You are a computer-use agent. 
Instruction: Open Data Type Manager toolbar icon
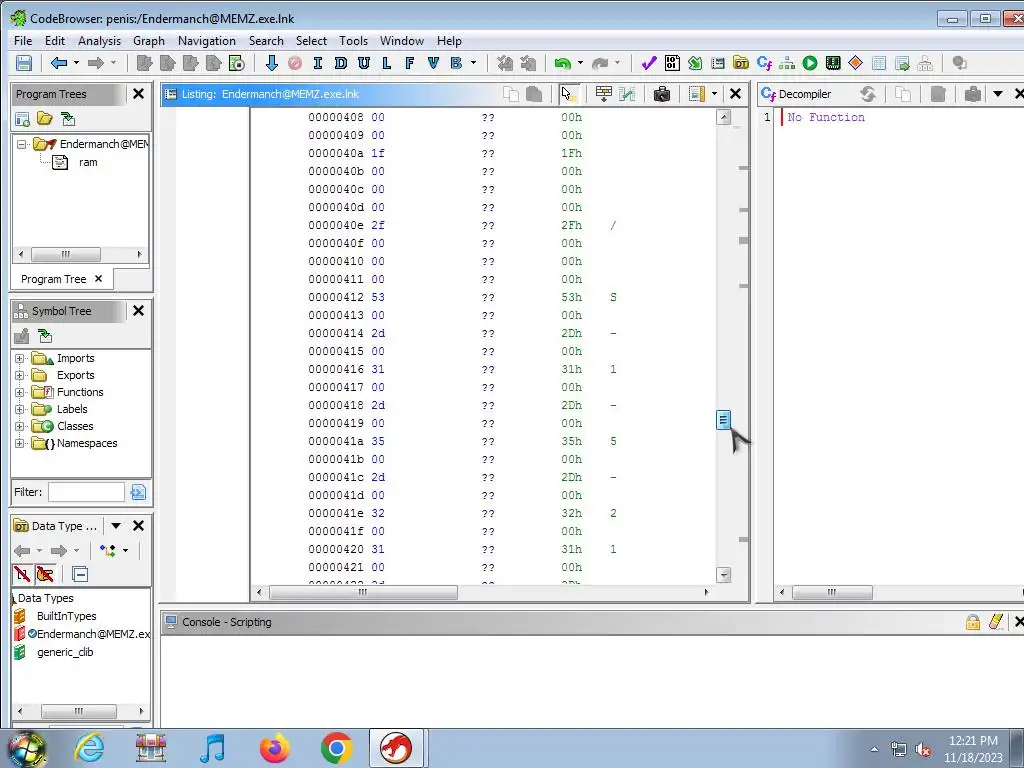click(x=741, y=63)
